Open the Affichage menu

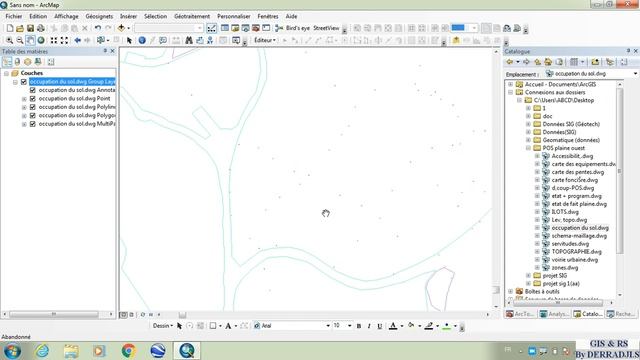66,16
